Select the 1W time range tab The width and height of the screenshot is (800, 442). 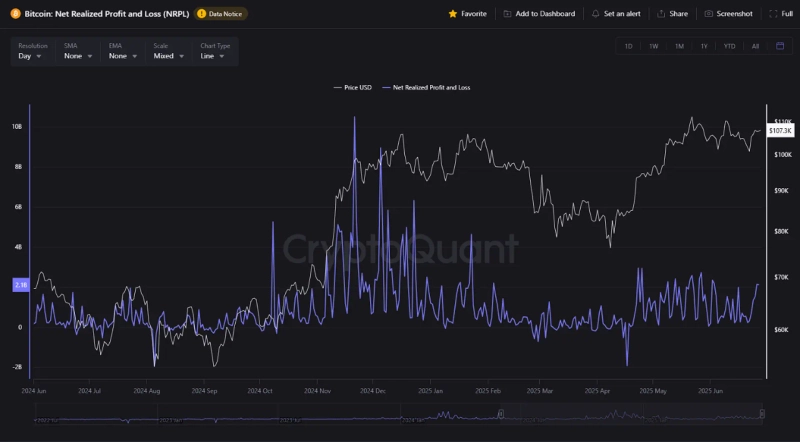[653, 46]
